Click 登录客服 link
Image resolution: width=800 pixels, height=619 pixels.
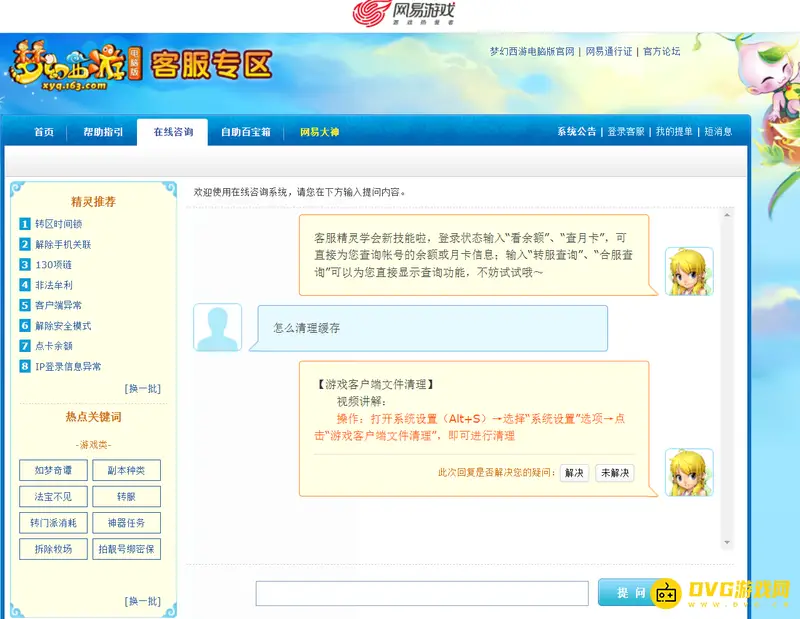coord(626,132)
